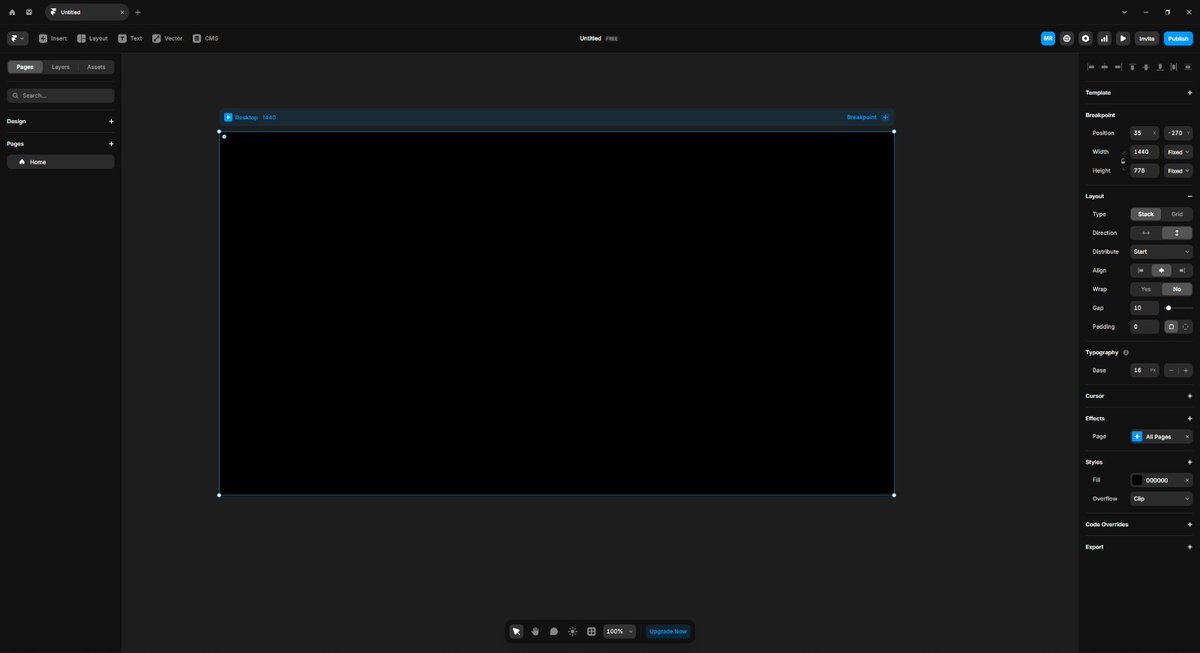Add a new page with plus
Viewport: 1200px width, 653px height.
[x=111, y=144]
